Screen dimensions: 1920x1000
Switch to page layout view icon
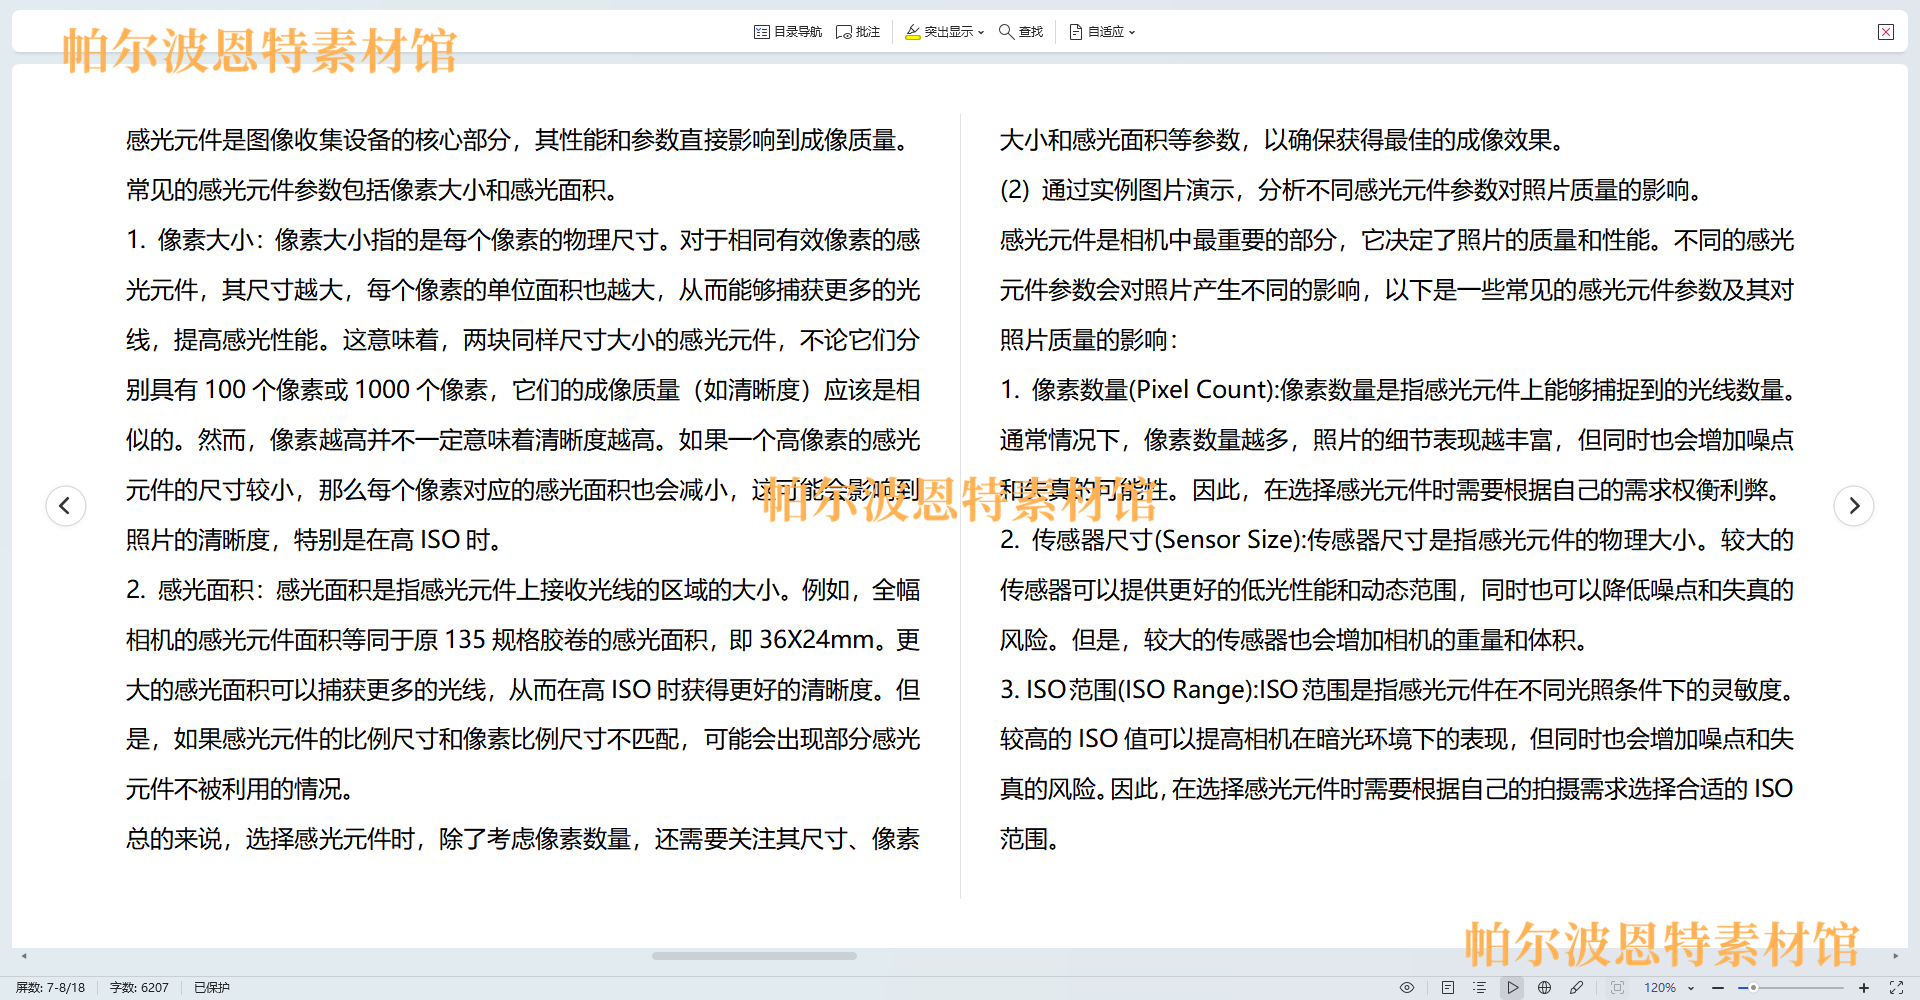pos(1448,987)
